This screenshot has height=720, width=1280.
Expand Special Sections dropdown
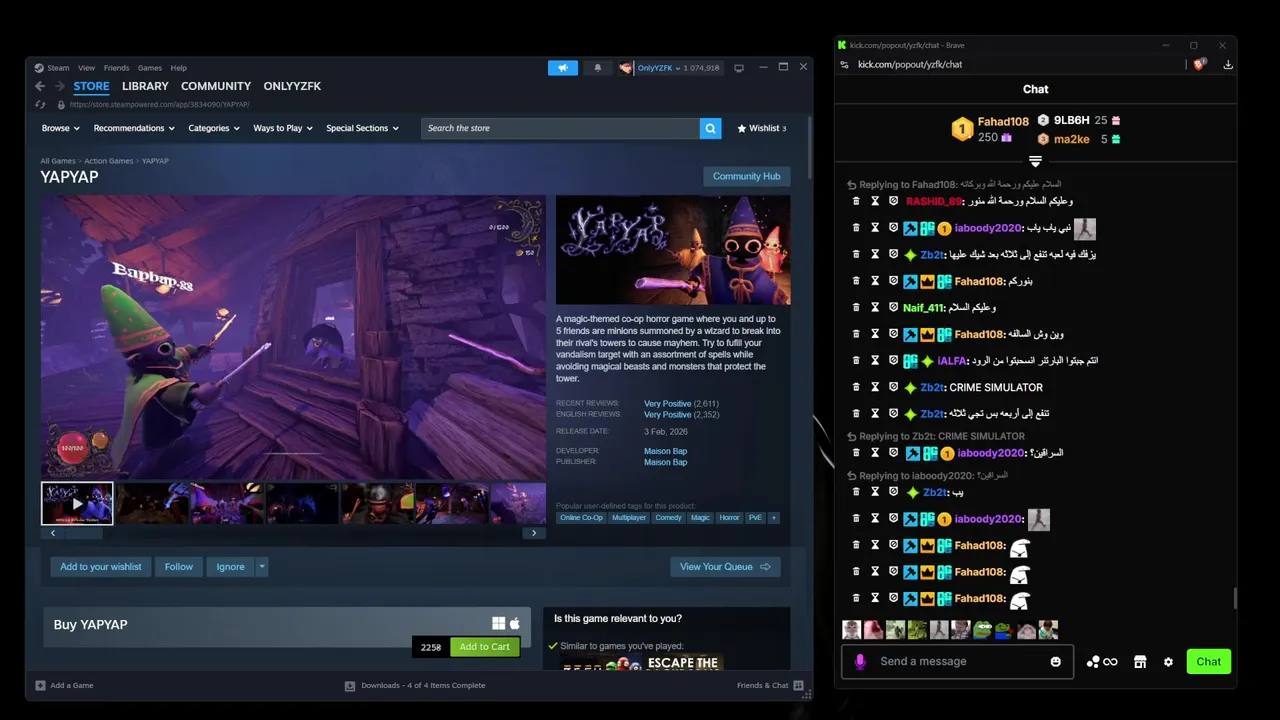tap(362, 128)
